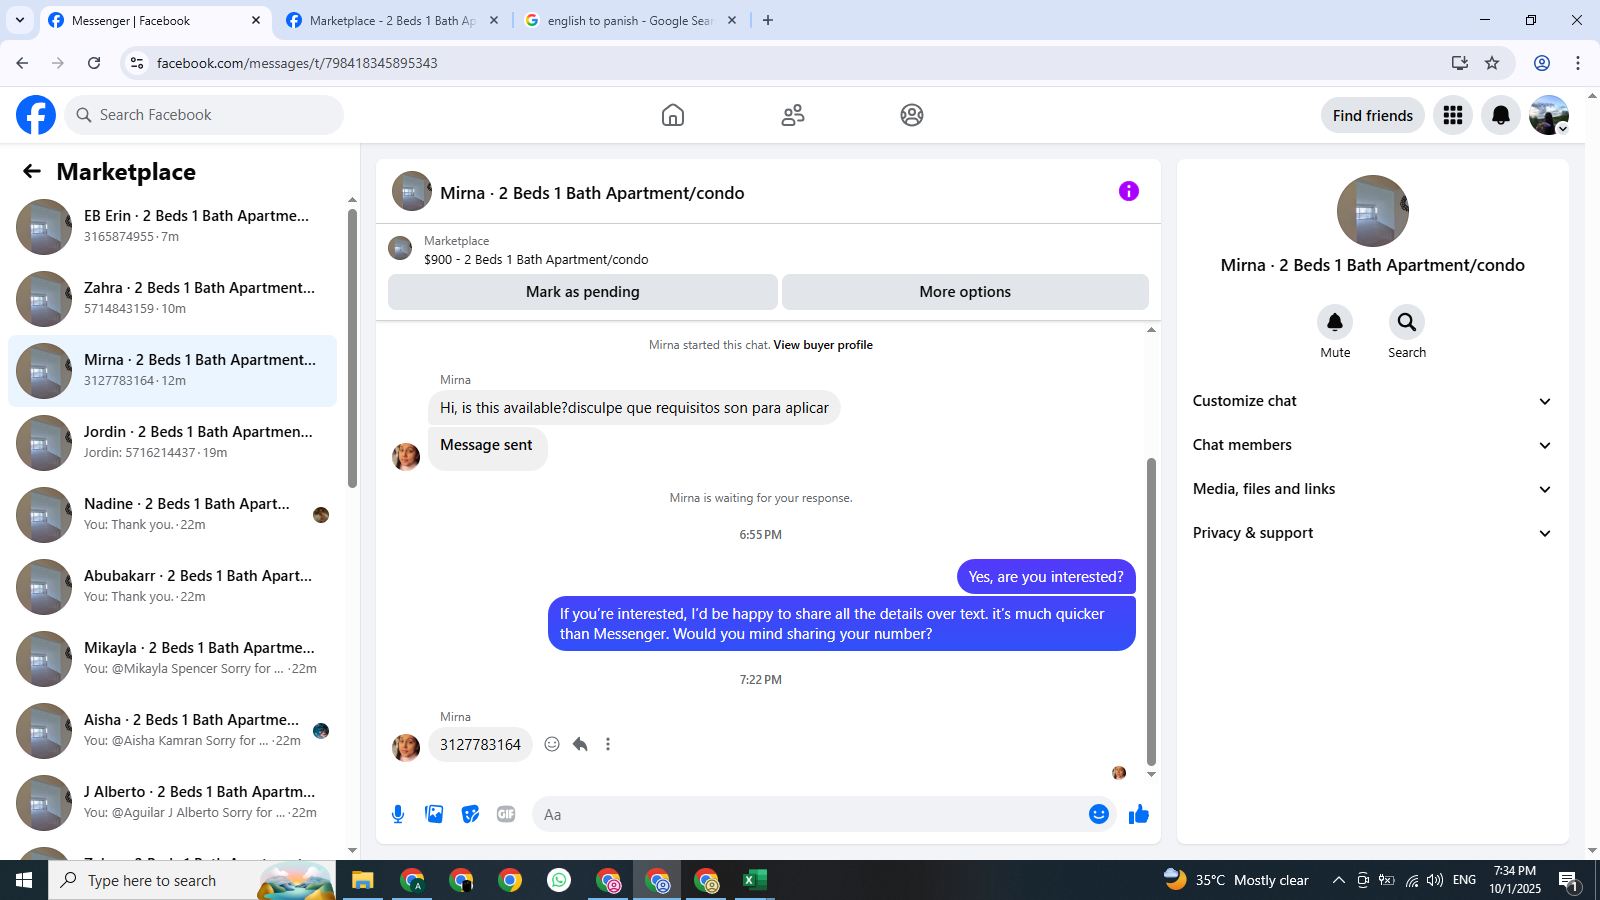Switch to Marketplace 2 Beds browser tab
The width and height of the screenshot is (1600, 900).
tap(391, 20)
